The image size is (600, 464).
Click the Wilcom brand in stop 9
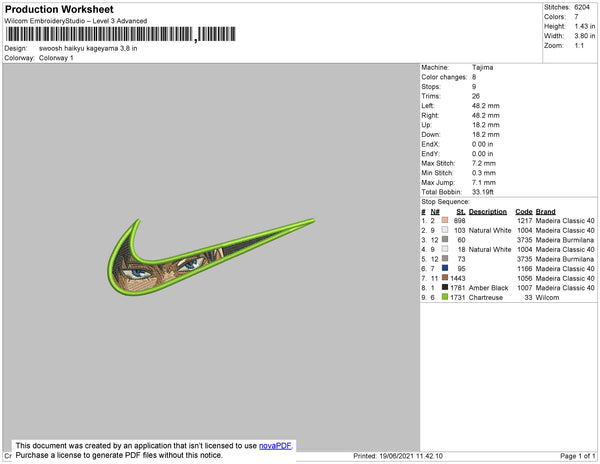click(547, 297)
